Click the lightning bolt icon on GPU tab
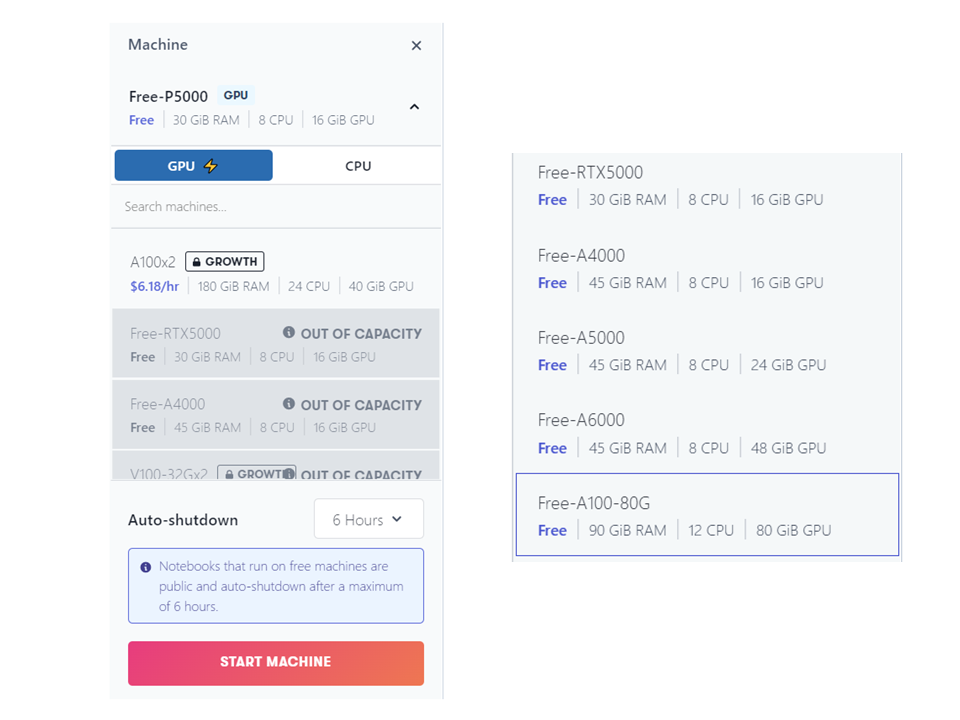The width and height of the screenshot is (960, 720). coord(210,166)
